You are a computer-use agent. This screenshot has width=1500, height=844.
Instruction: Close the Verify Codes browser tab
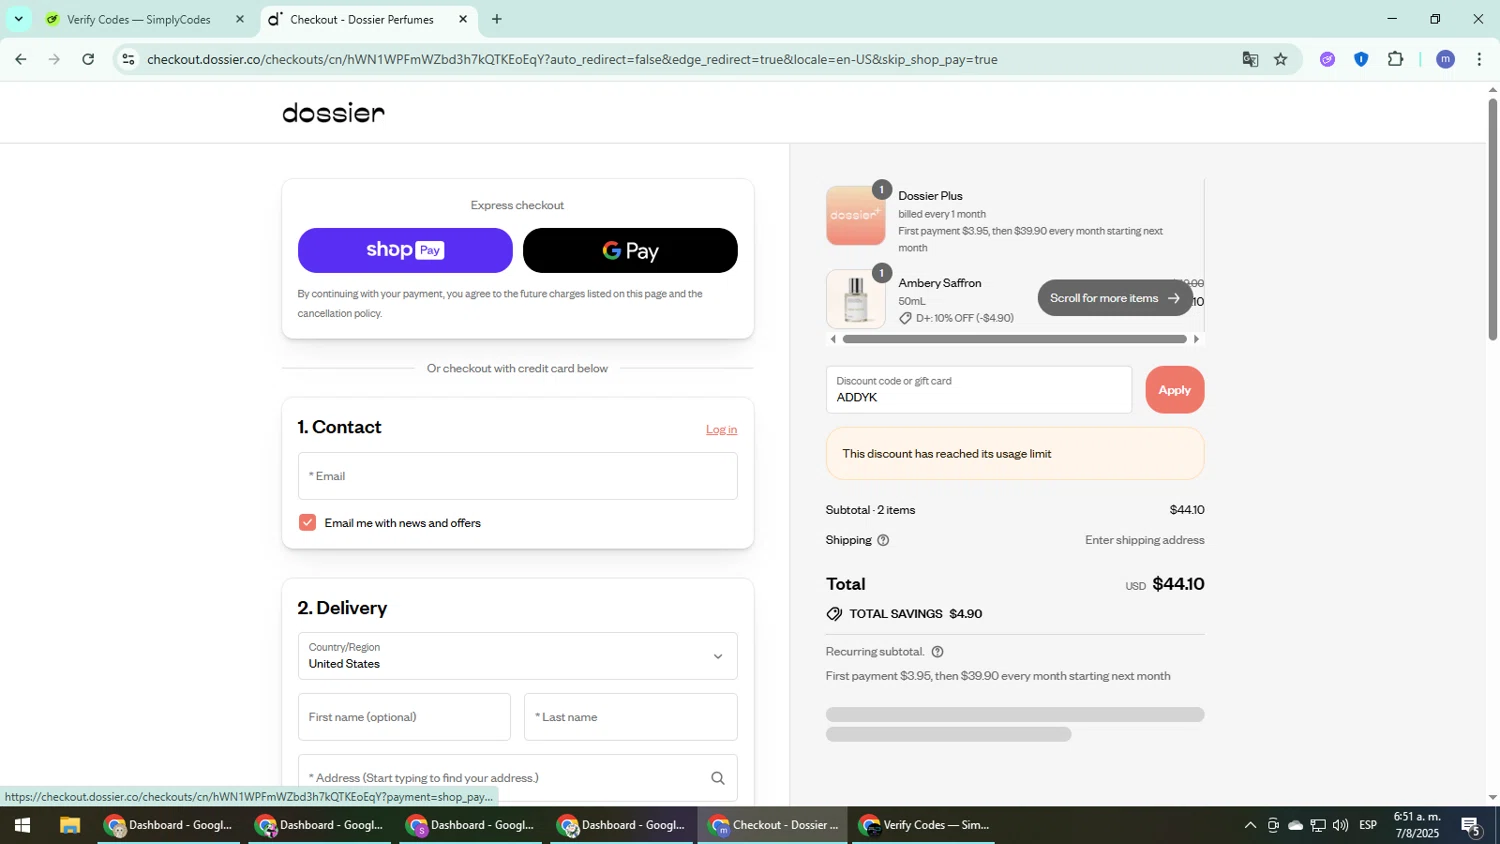(x=239, y=19)
